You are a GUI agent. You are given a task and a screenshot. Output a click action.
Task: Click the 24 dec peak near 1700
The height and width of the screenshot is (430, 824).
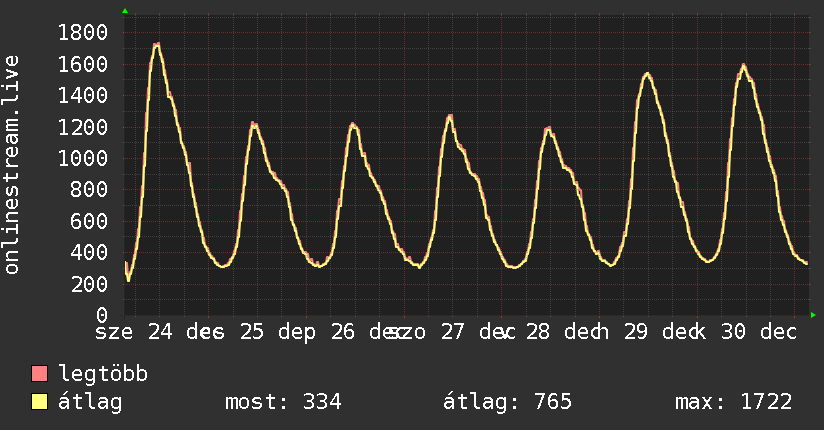pos(156,45)
